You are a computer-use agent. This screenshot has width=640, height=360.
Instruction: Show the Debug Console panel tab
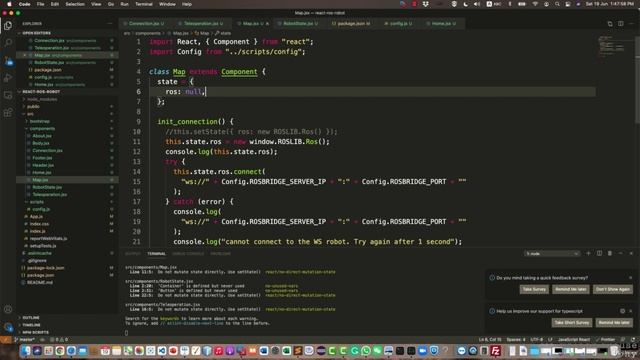click(x=188, y=253)
